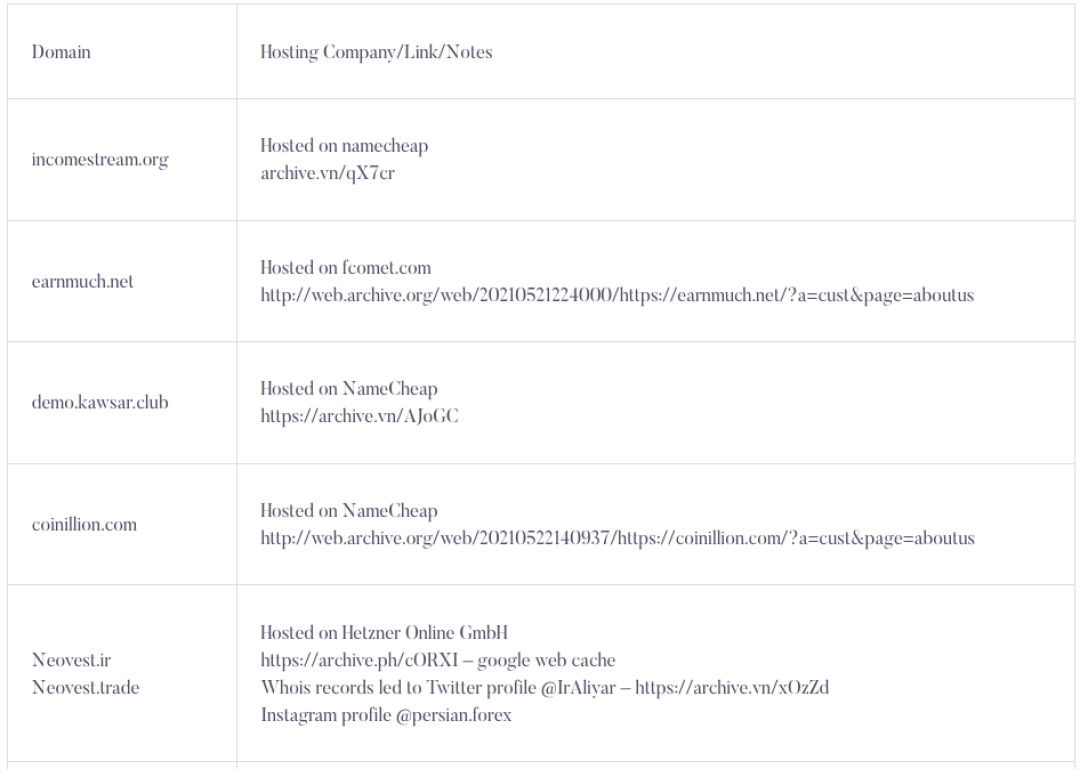Open the web.archive.org coinillion.com aboutus link

(617, 539)
